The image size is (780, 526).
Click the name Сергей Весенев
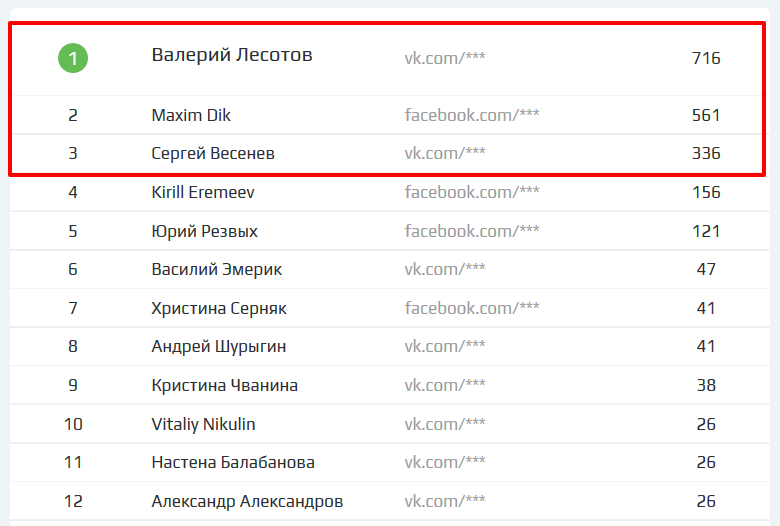pos(213,154)
